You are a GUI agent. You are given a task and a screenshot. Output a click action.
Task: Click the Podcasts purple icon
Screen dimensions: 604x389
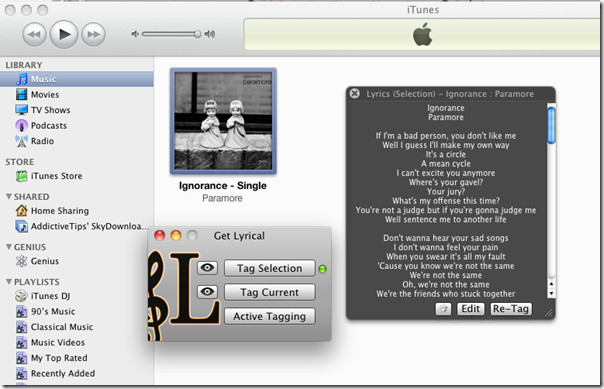coord(22,126)
